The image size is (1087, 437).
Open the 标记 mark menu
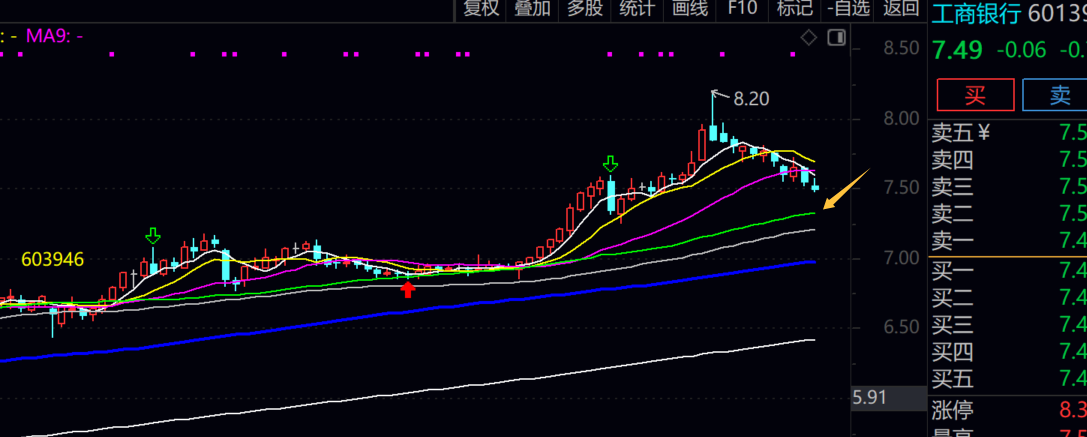794,9
